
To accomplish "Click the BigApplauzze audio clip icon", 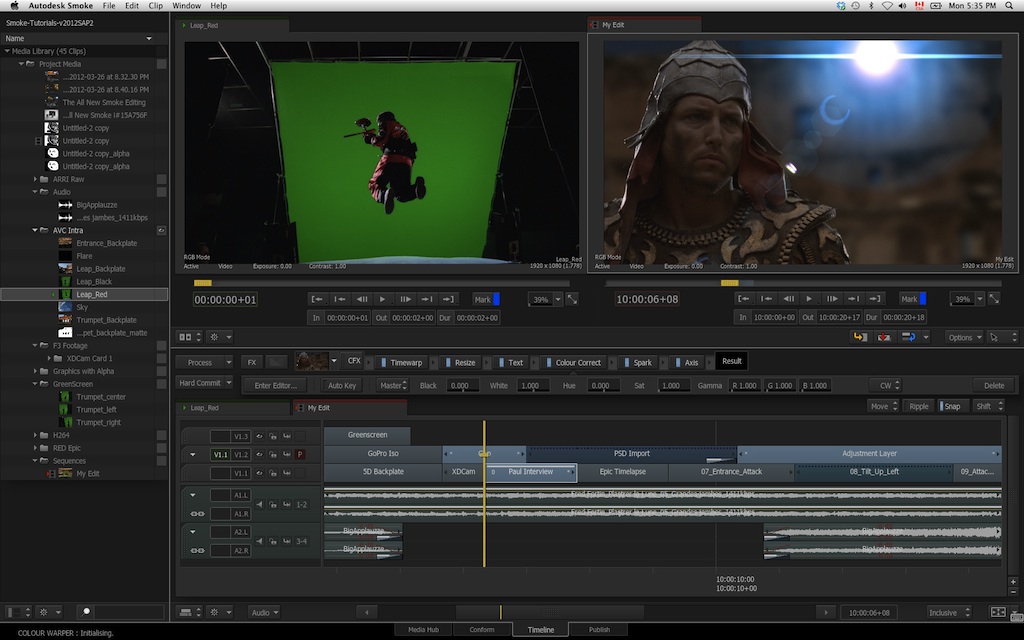I will [65, 204].
